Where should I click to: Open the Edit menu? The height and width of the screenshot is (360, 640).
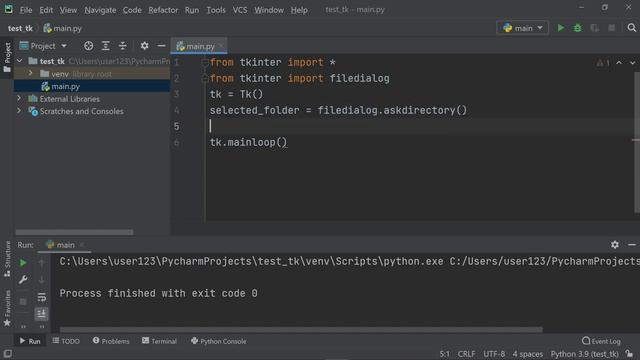(x=46, y=10)
